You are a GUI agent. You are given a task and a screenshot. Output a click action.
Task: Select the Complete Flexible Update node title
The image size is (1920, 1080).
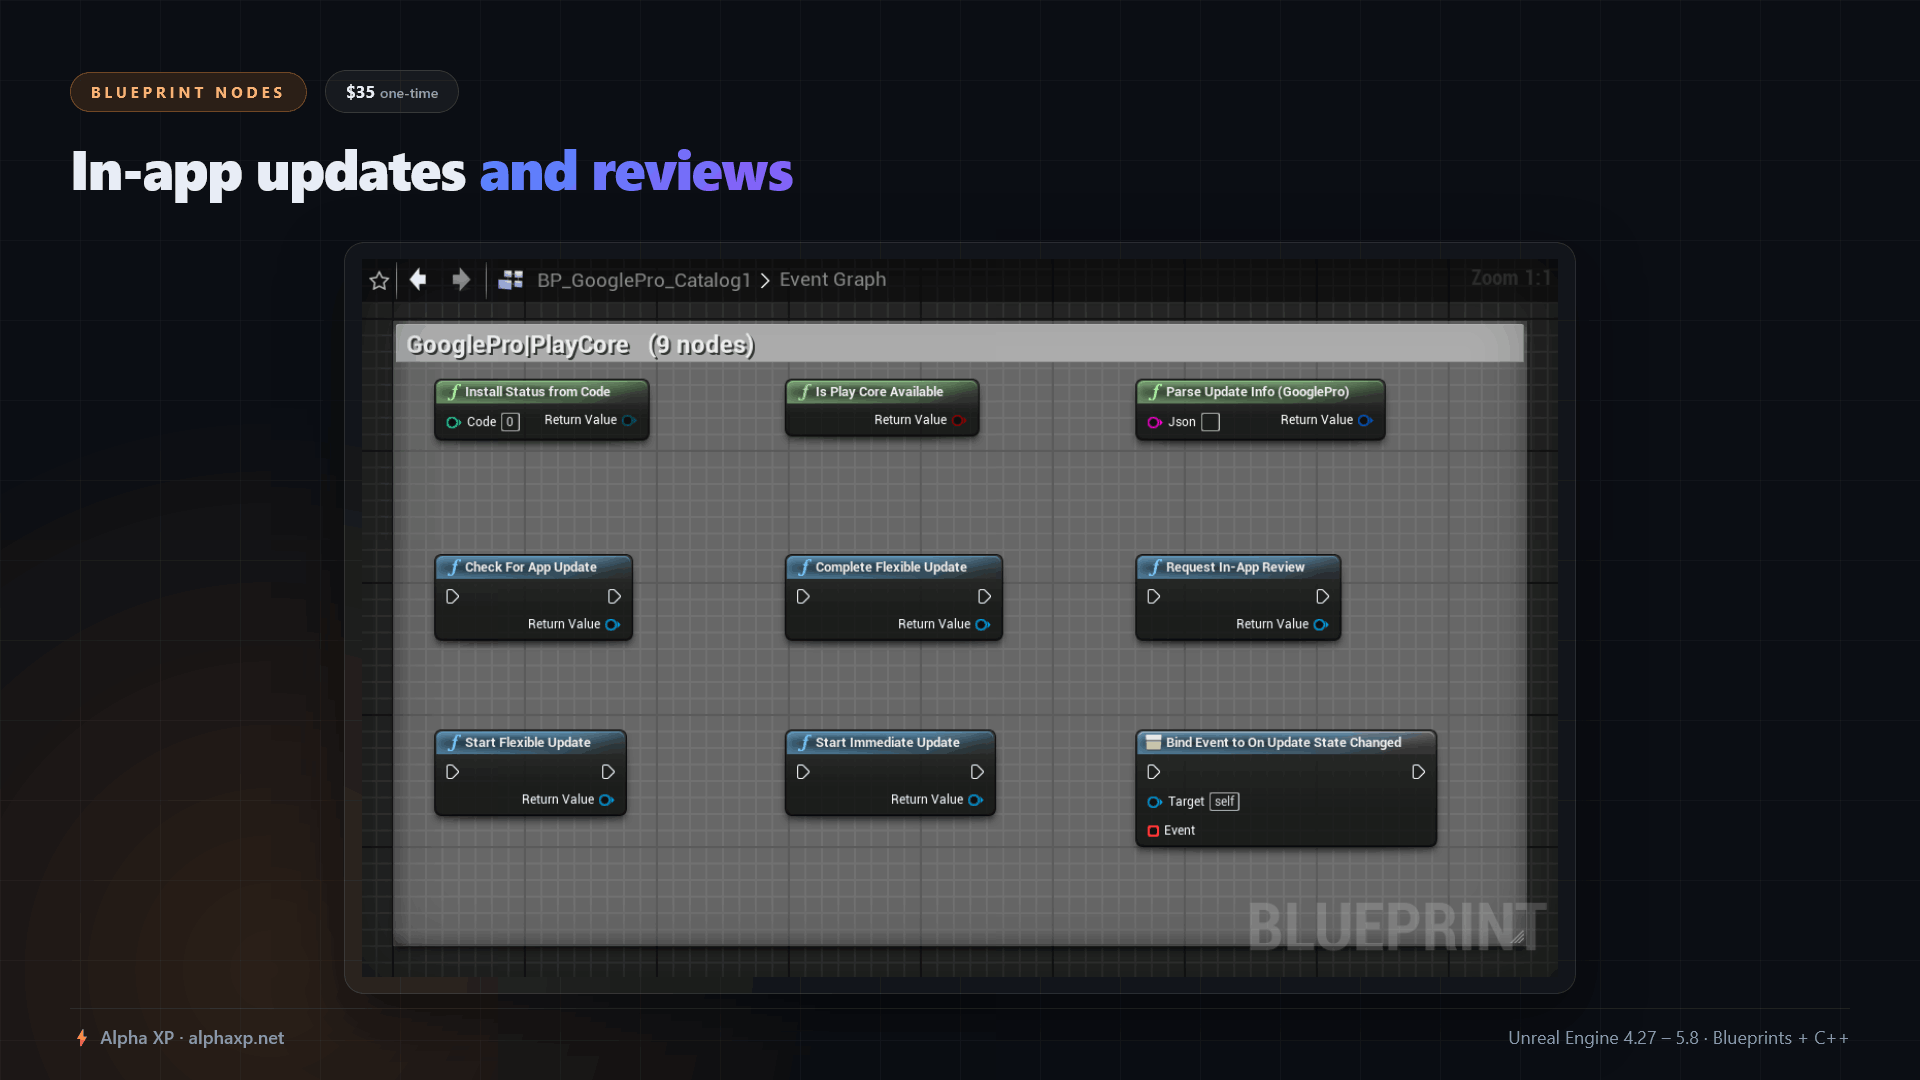coord(891,567)
